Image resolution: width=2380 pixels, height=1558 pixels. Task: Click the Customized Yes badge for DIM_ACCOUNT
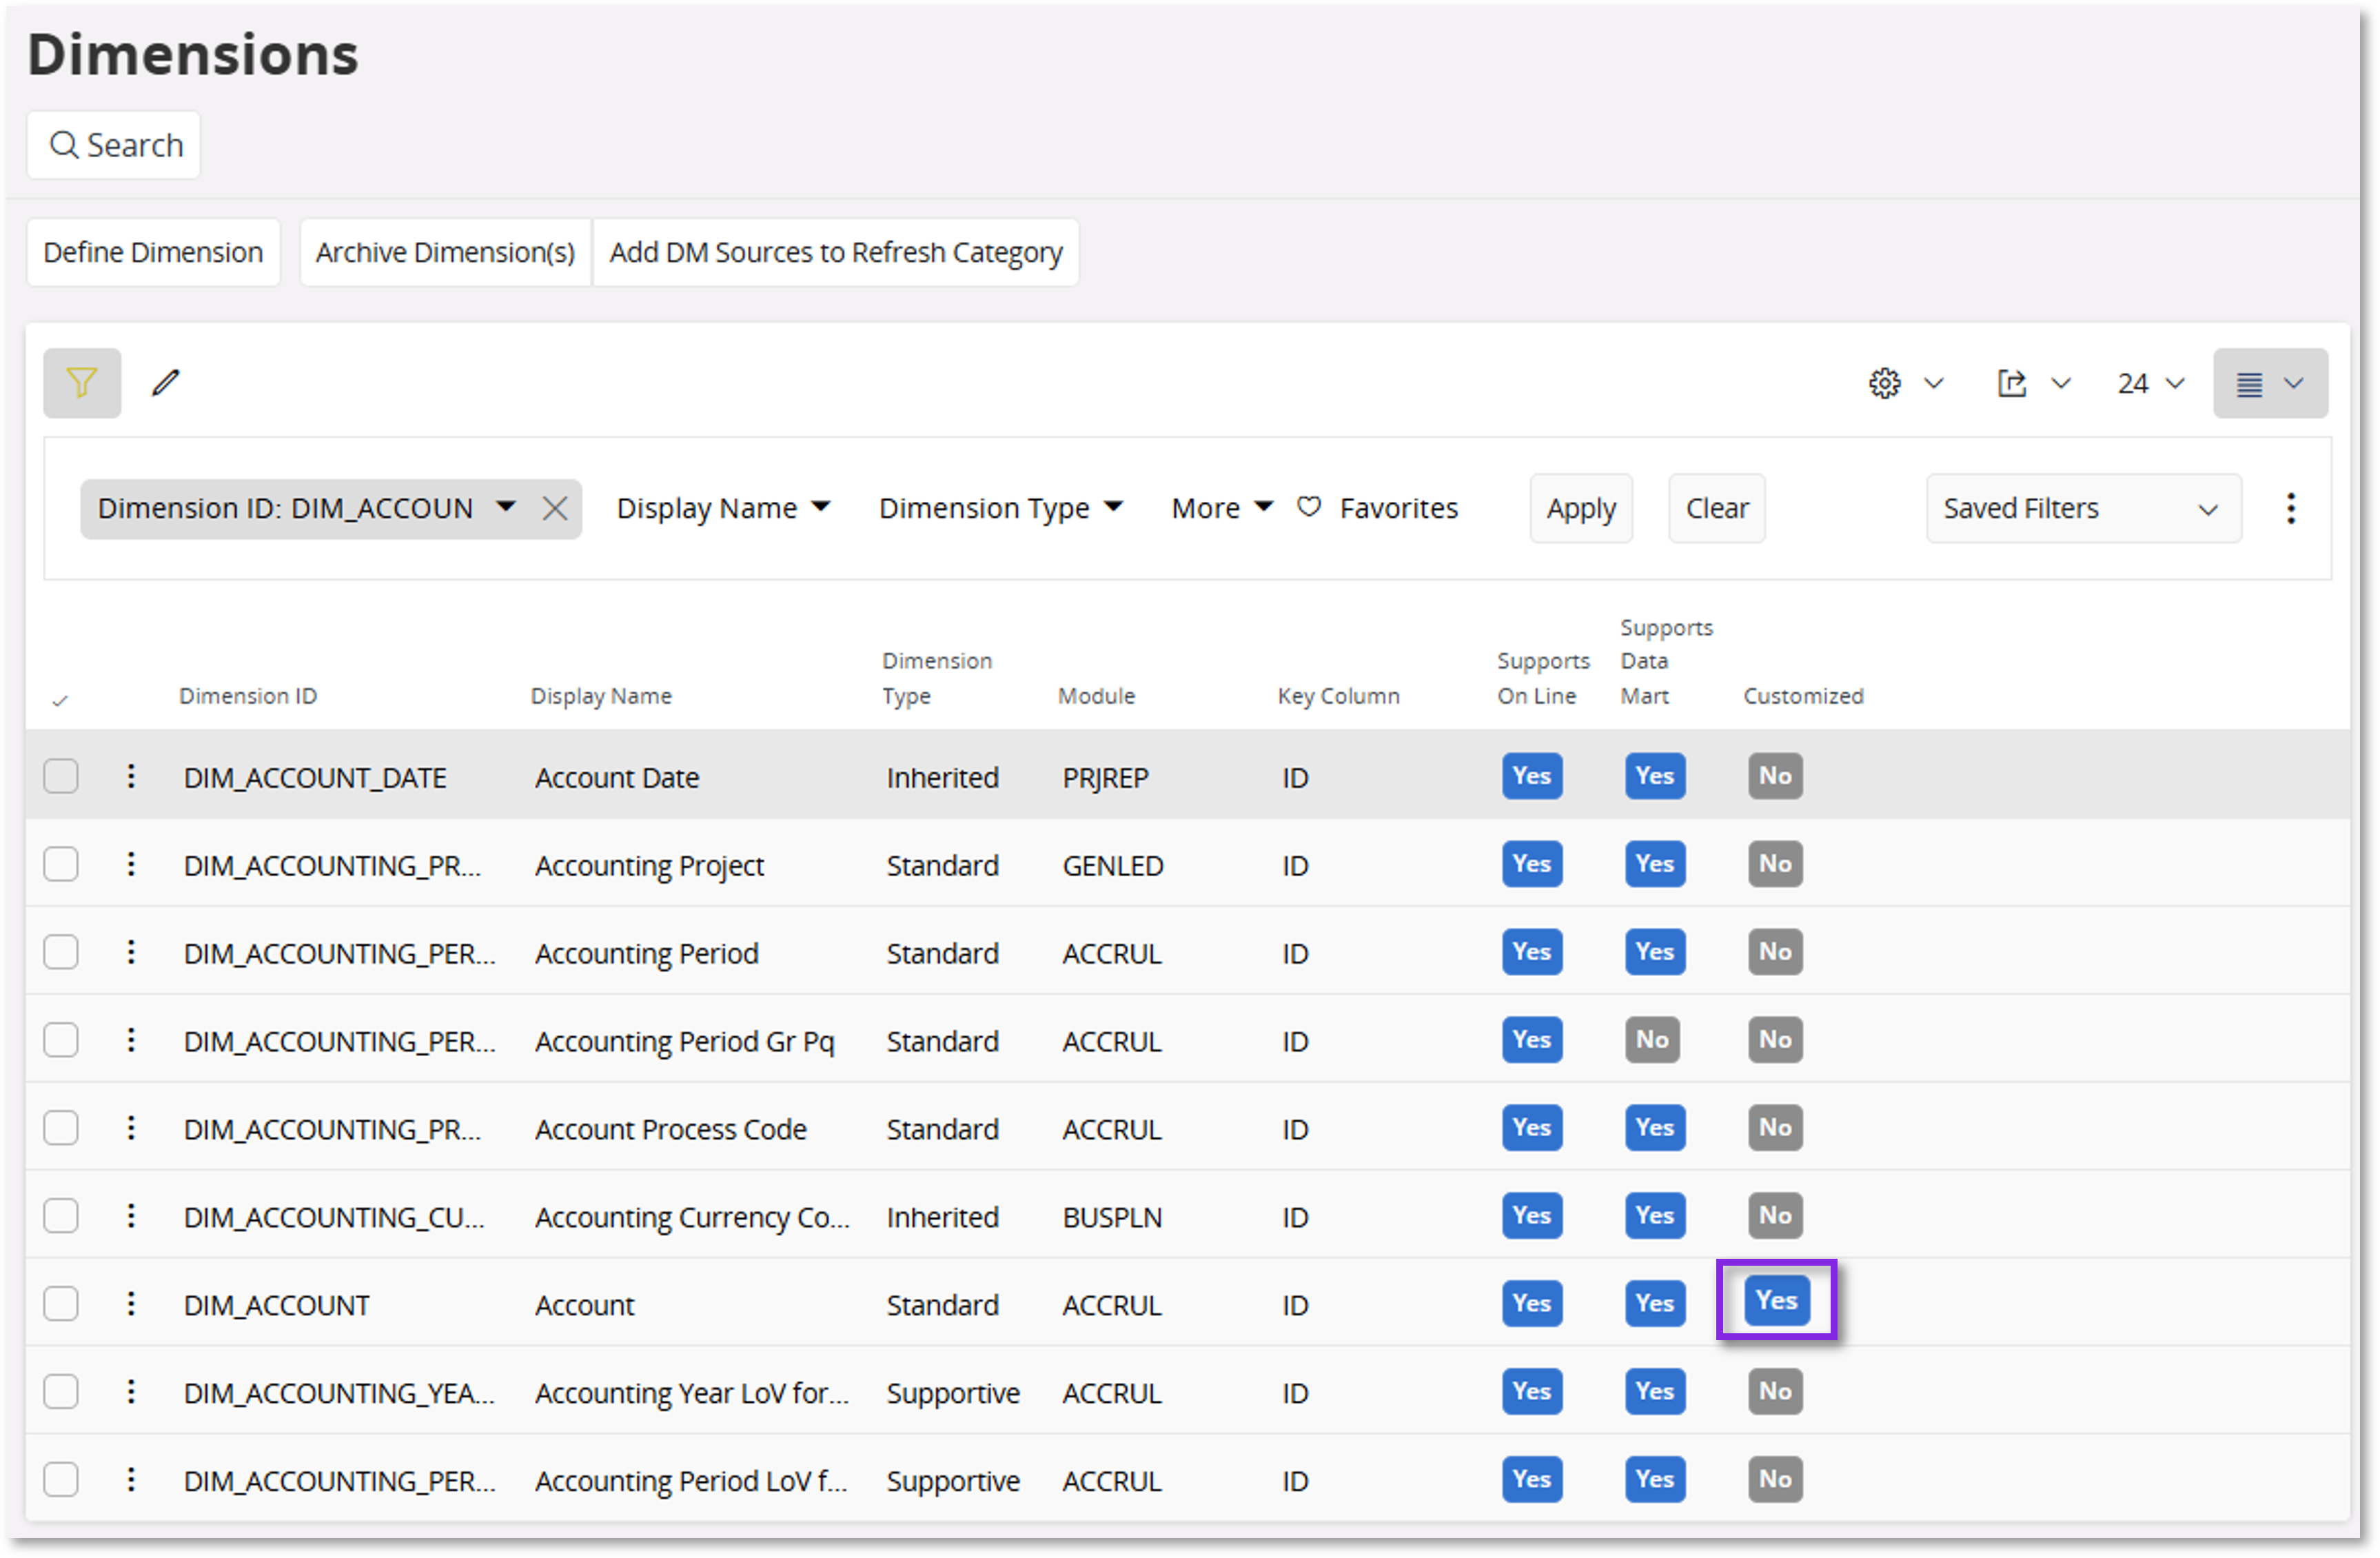pyautogui.click(x=1777, y=1301)
